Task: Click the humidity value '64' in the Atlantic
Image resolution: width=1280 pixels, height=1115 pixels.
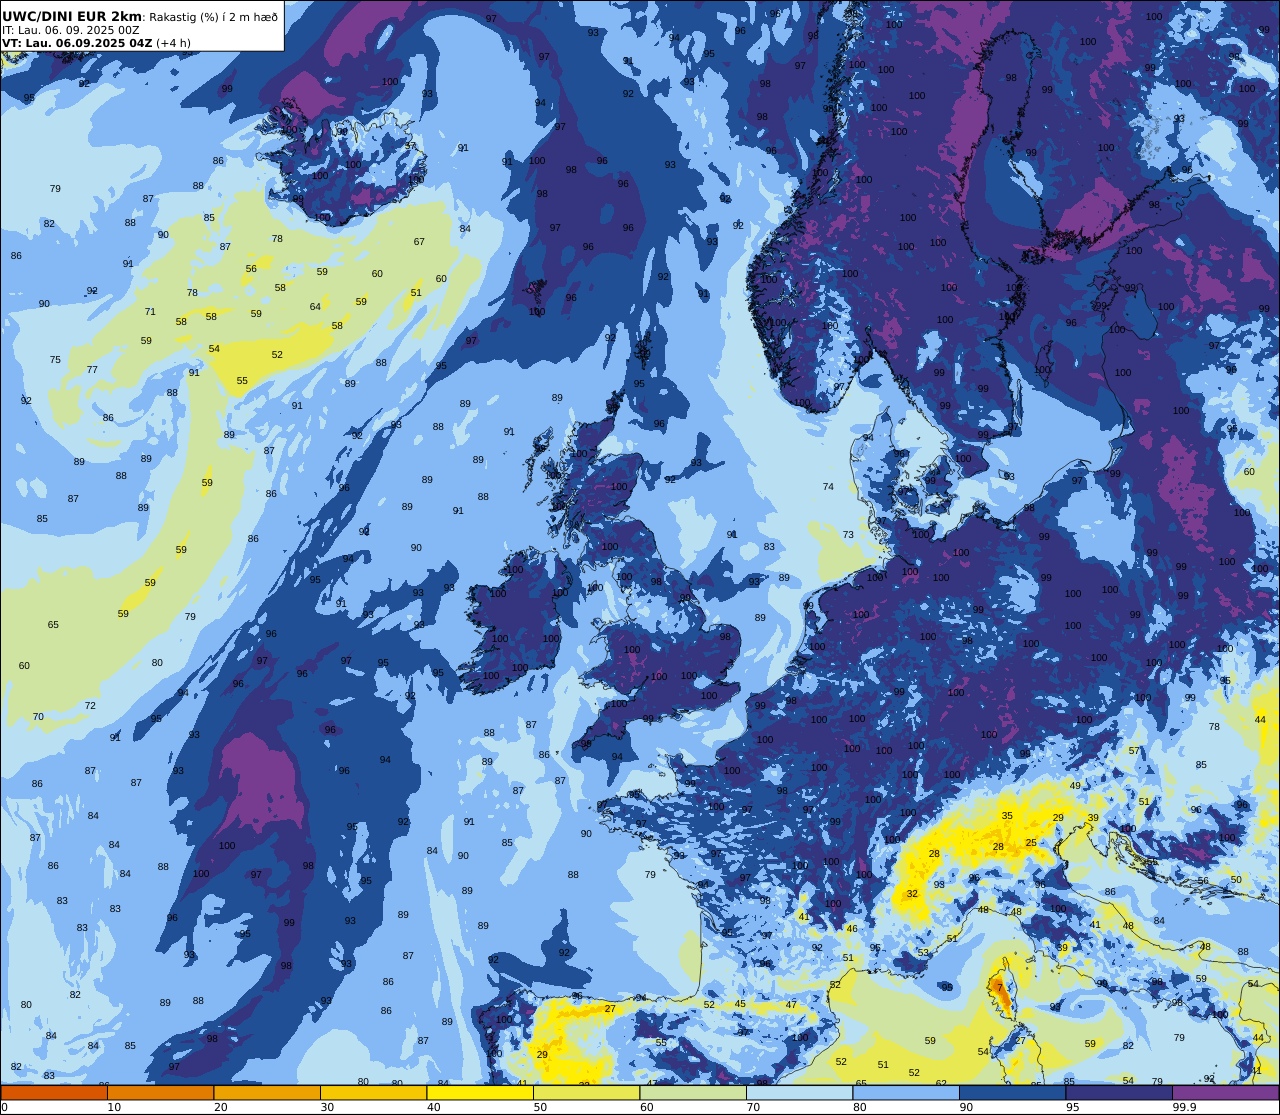Action: [x=315, y=307]
